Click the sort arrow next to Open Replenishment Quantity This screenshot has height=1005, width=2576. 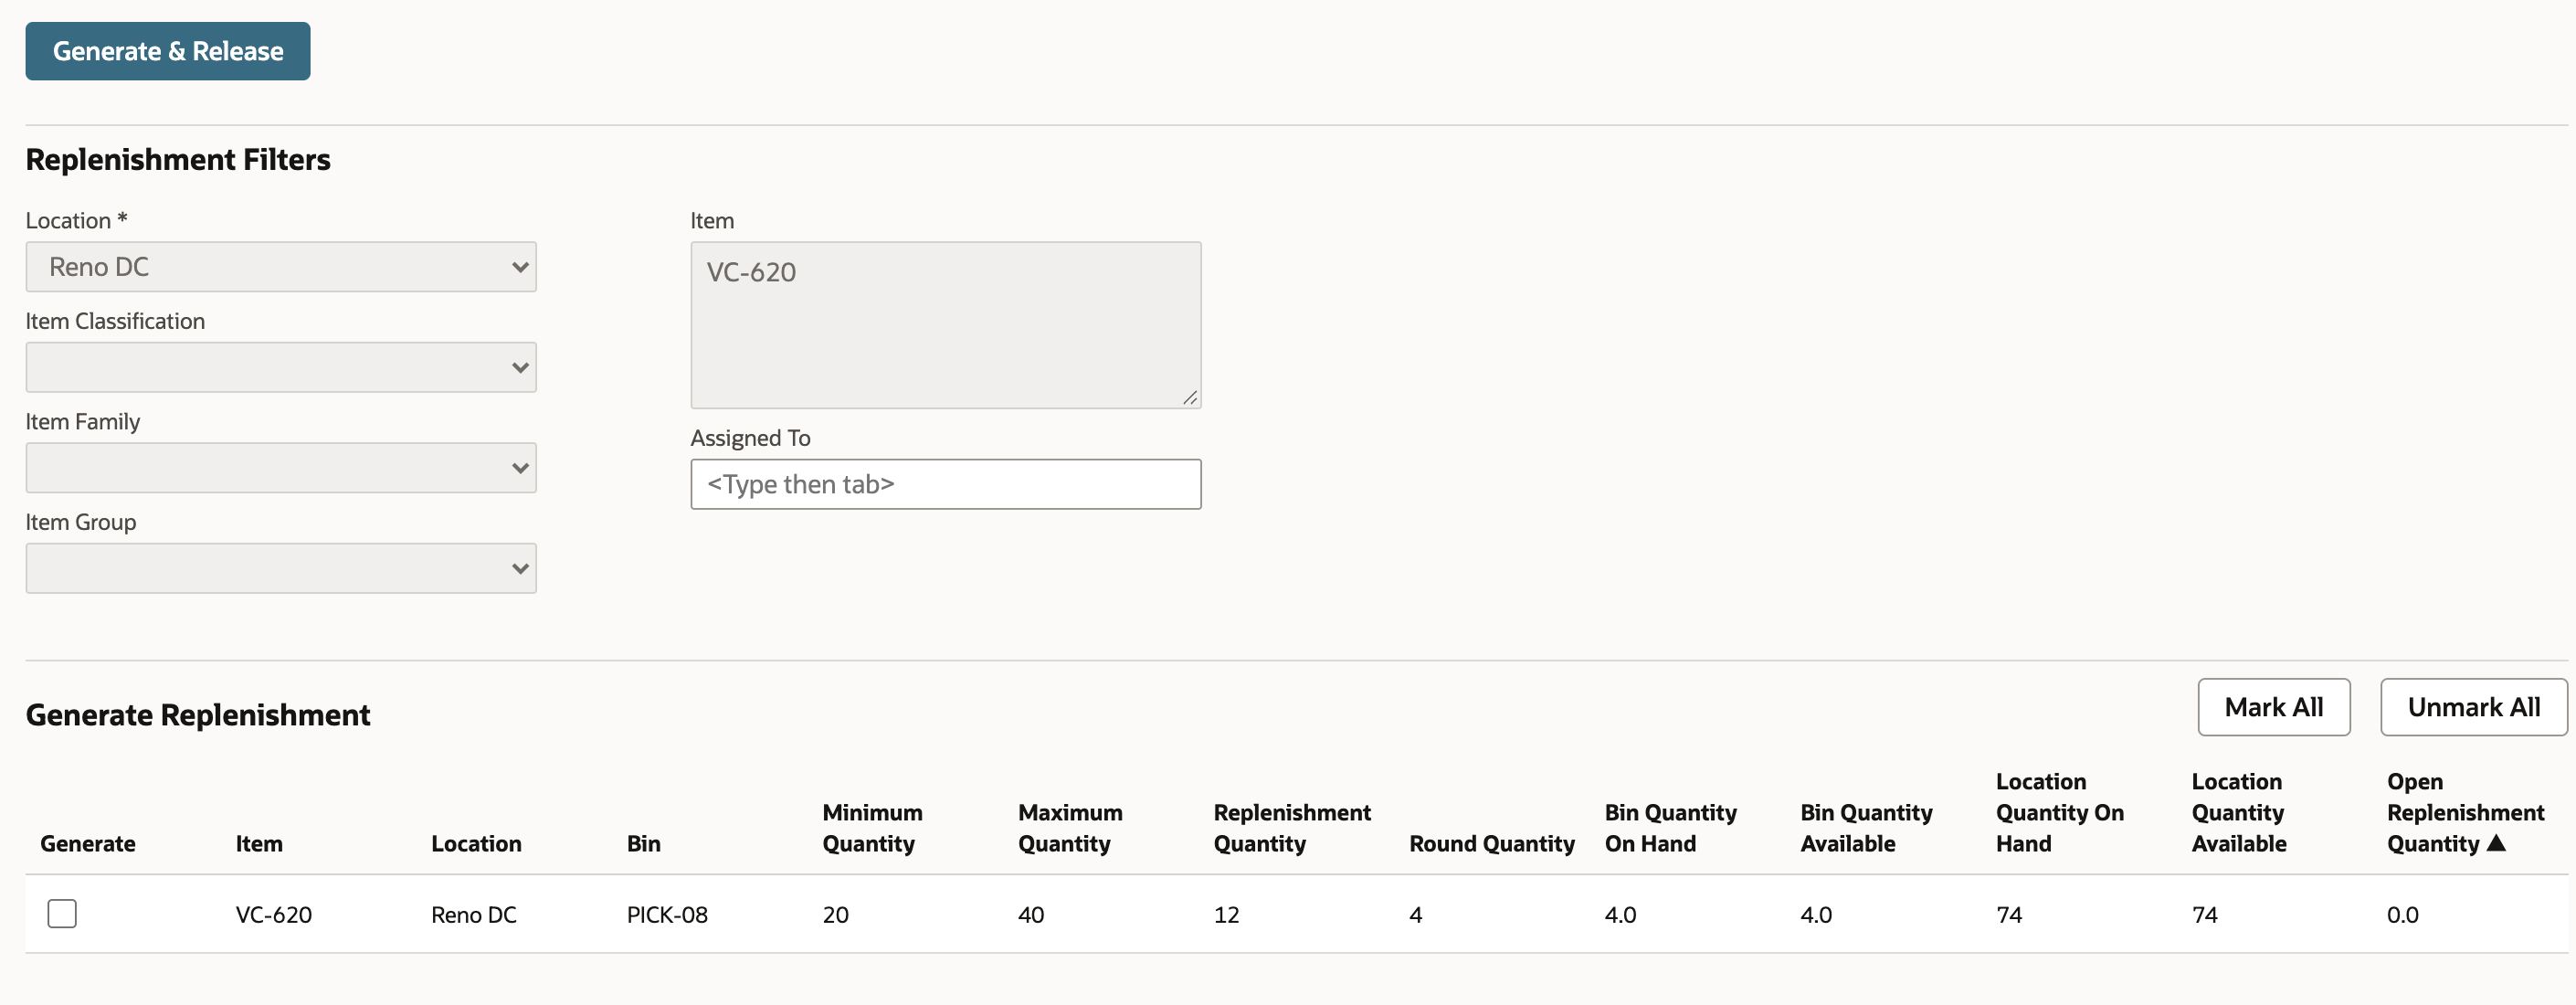pyautogui.click(x=2496, y=843)
